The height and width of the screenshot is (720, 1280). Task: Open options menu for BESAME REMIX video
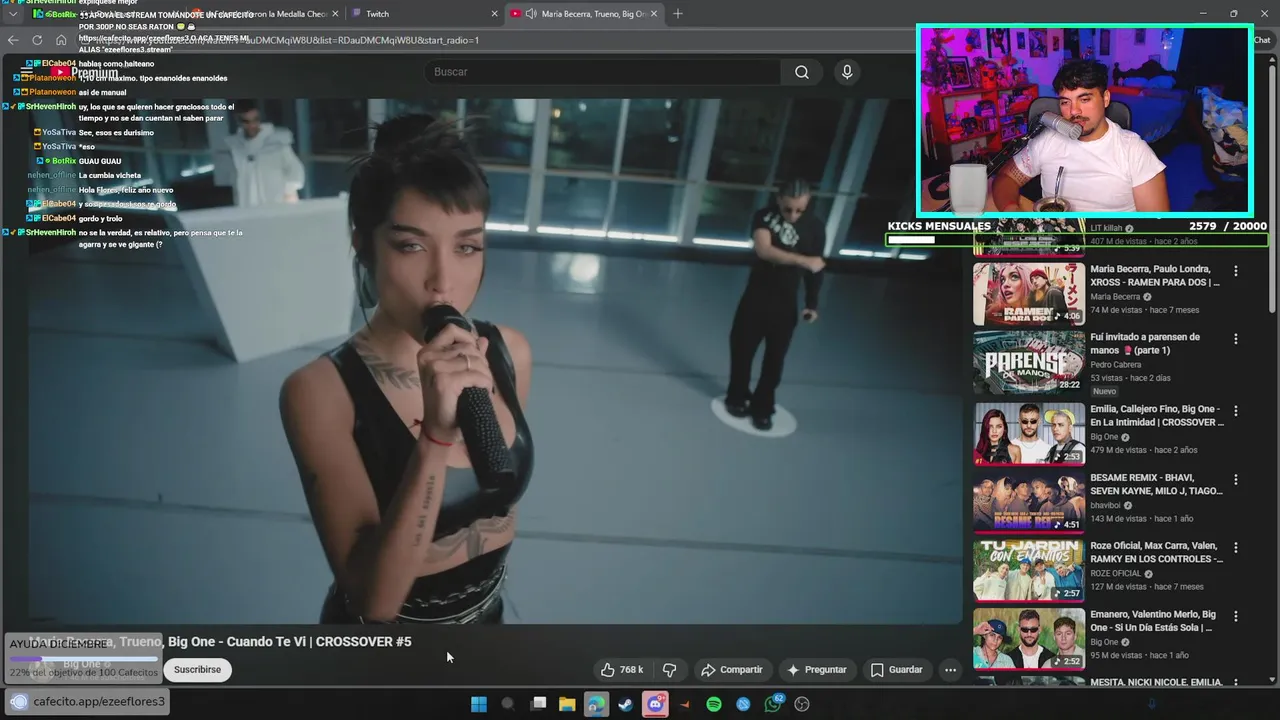(x=1236, y=480)
